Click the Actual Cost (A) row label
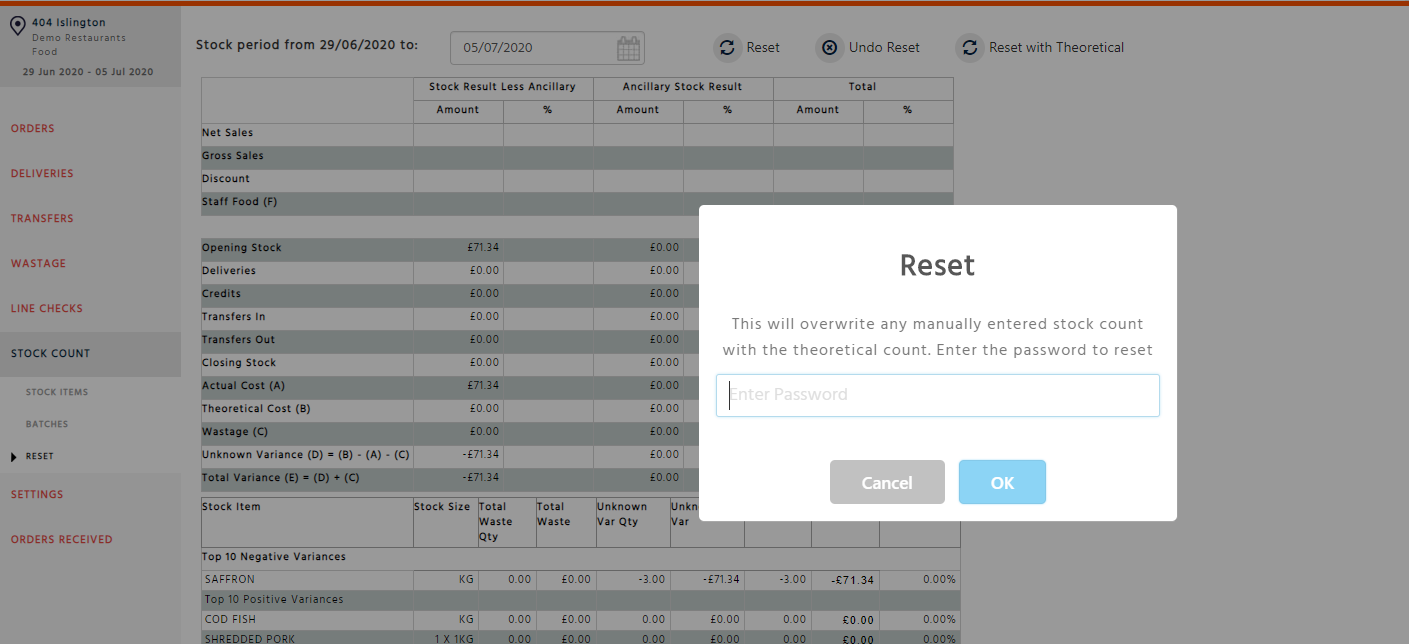The image size is (1409, 644). 243,386
